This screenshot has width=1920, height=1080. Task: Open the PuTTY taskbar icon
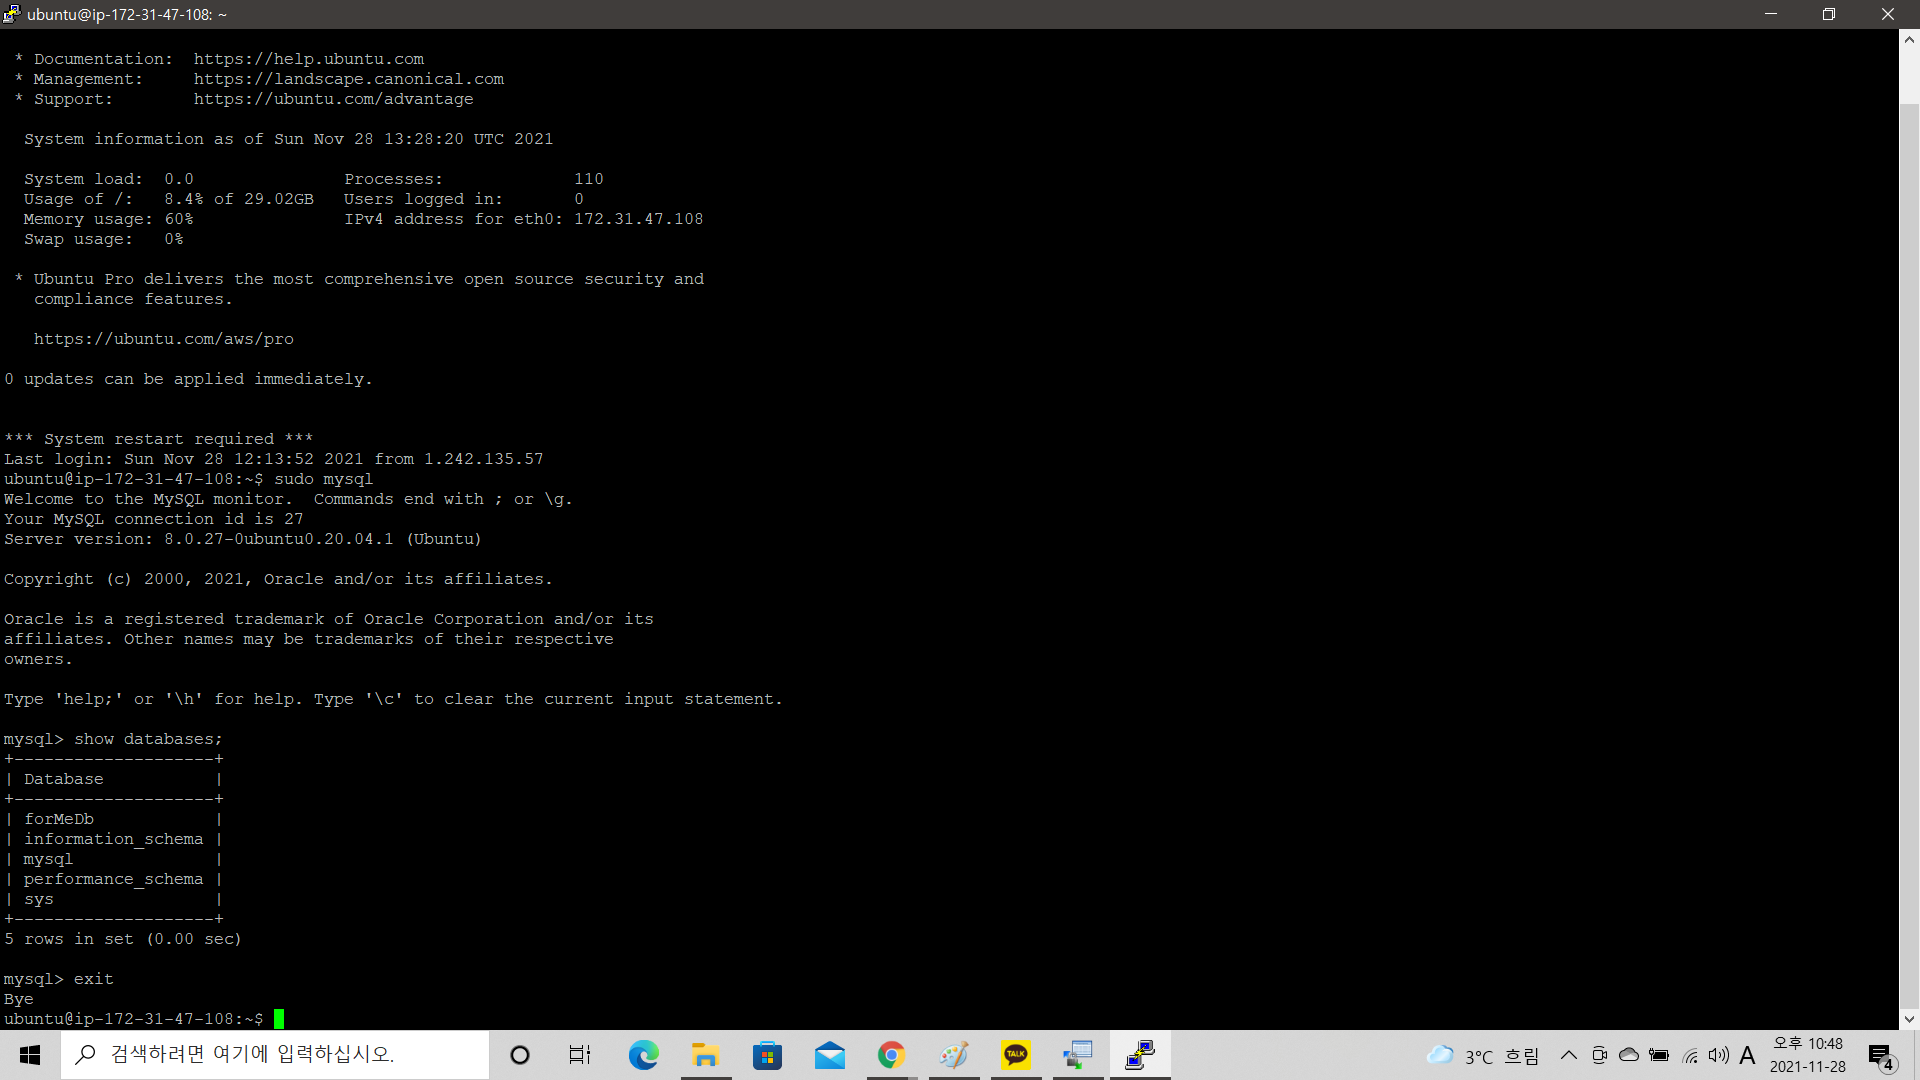pos(1140,1055)
